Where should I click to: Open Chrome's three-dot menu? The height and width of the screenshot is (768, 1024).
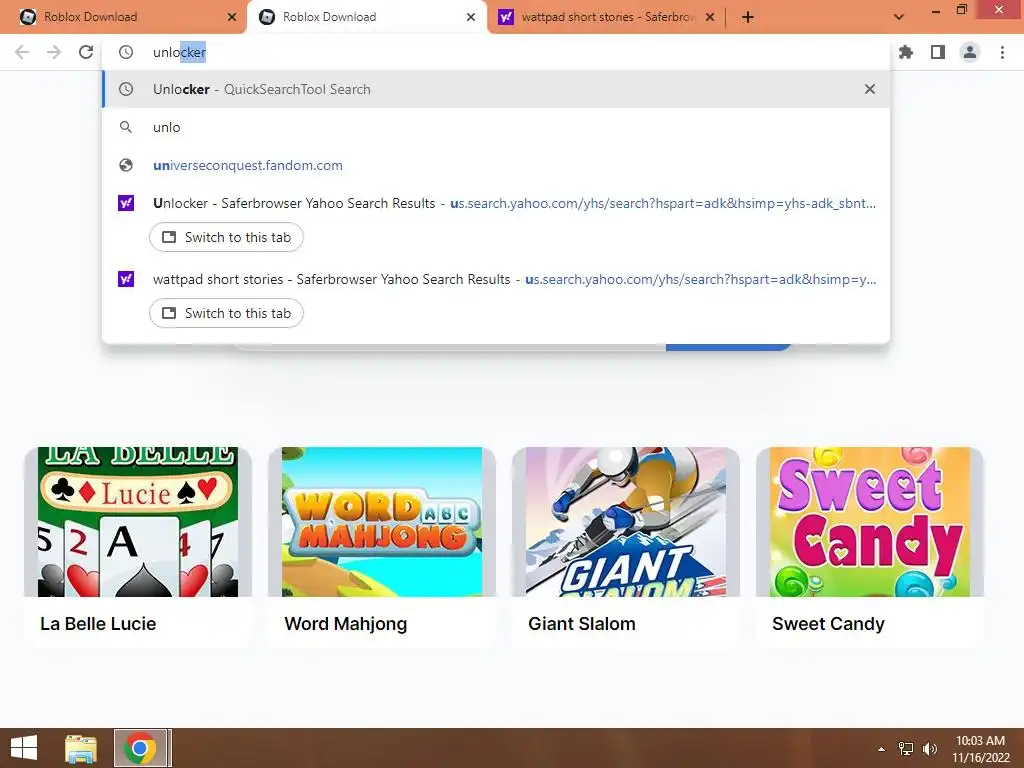coord(1002,52)
